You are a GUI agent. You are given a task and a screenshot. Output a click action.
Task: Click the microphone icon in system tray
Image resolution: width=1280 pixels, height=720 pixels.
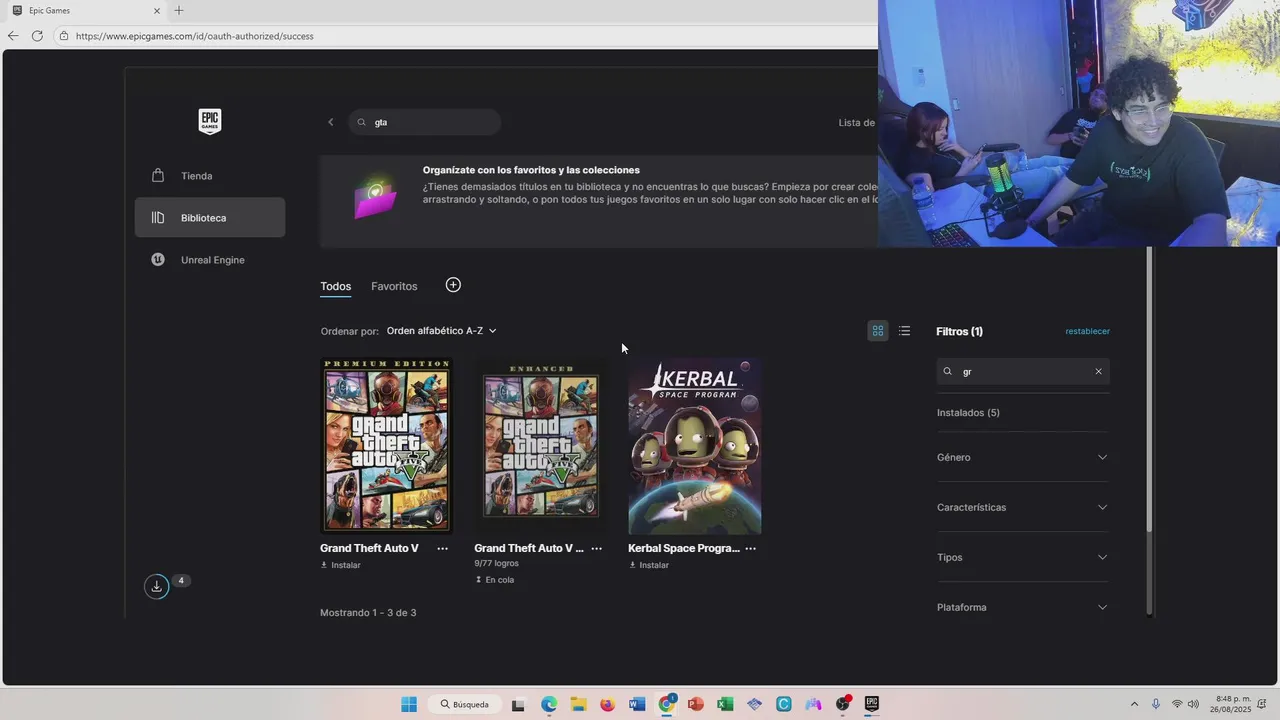(x=1156, y=704)
